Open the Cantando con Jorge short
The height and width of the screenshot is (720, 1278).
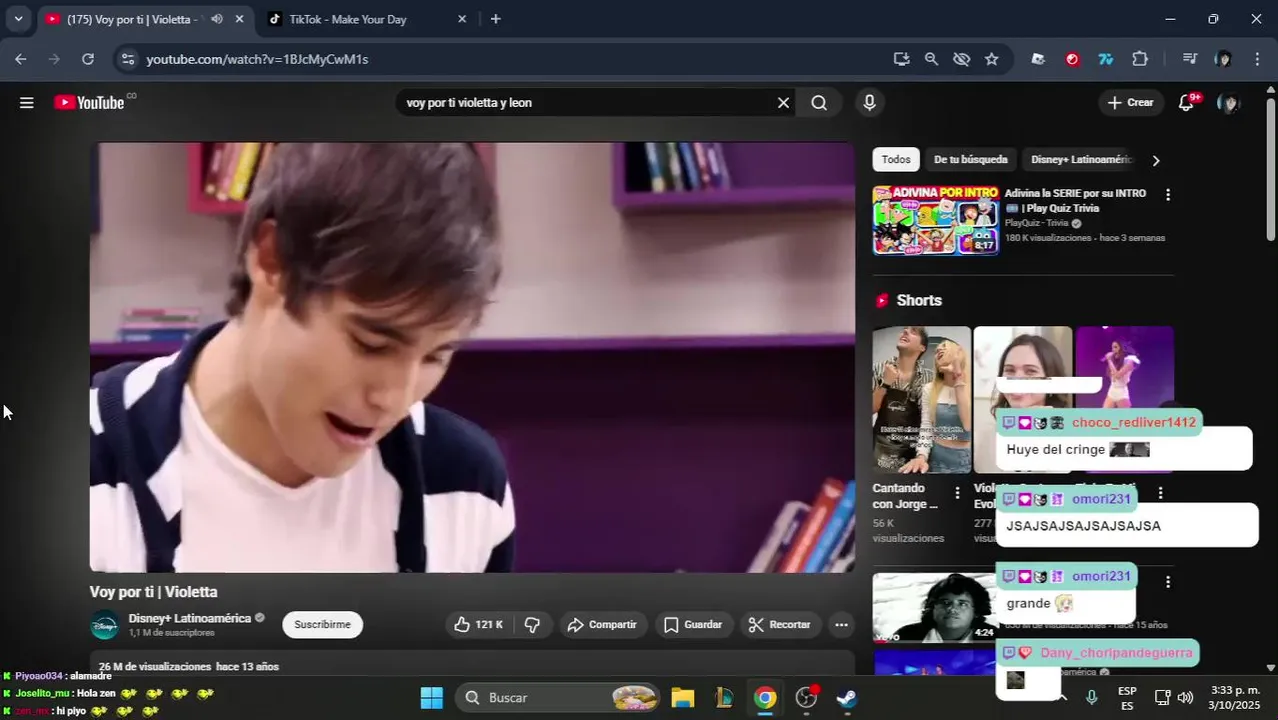921,399
